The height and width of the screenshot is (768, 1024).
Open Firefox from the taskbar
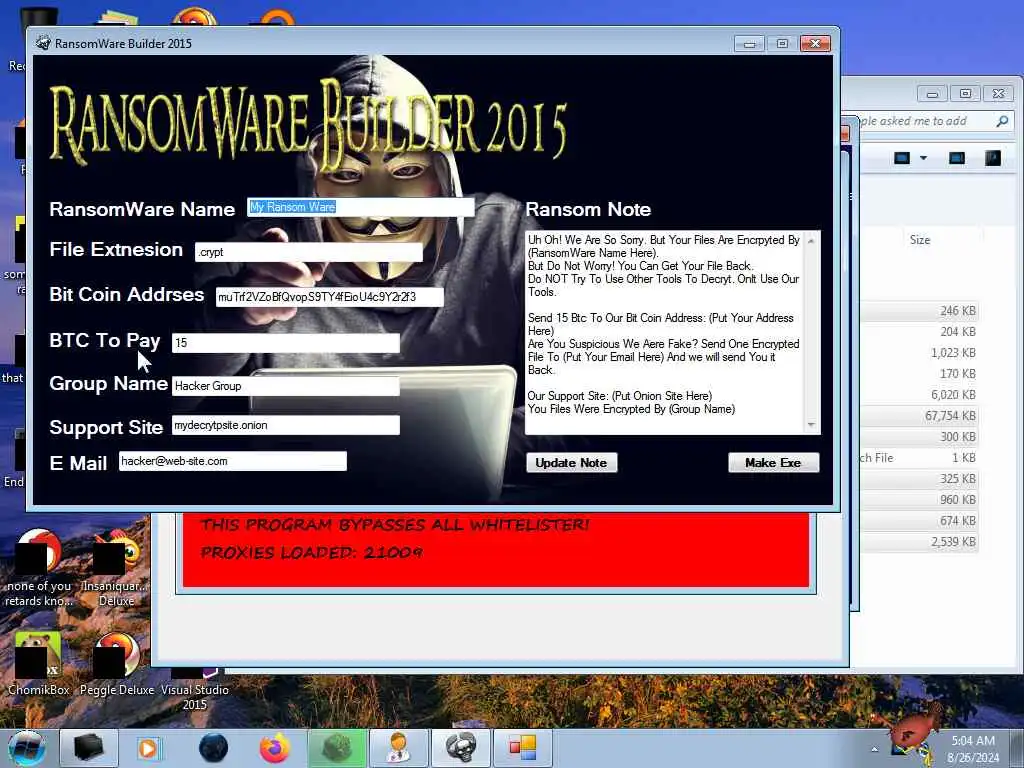[275, 748]
